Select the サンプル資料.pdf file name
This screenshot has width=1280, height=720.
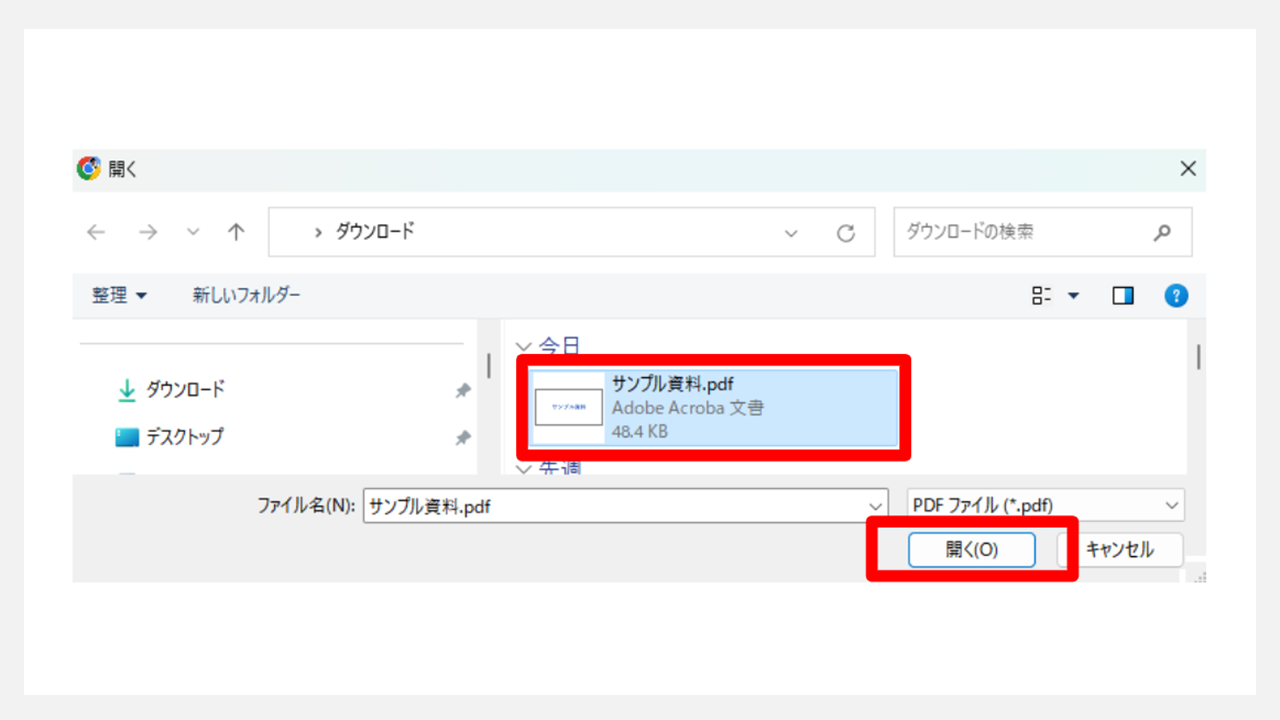(674, 384)
